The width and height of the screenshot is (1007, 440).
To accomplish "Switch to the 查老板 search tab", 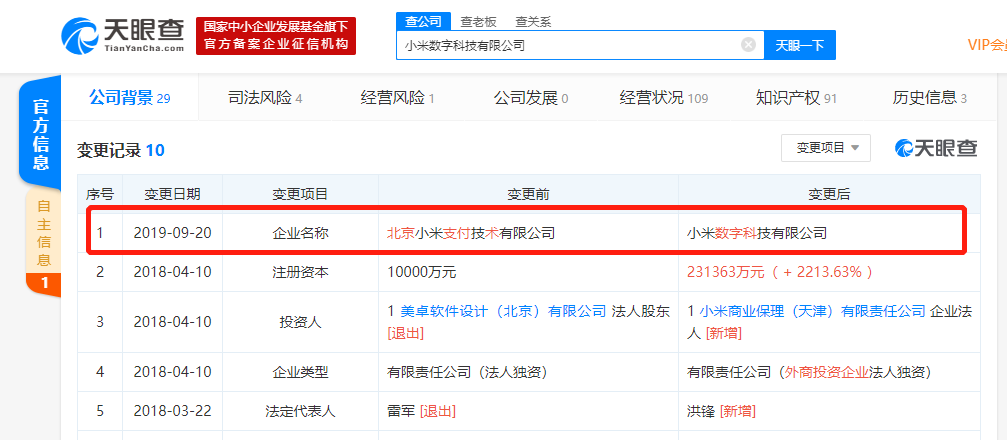I will coord(476,21).
